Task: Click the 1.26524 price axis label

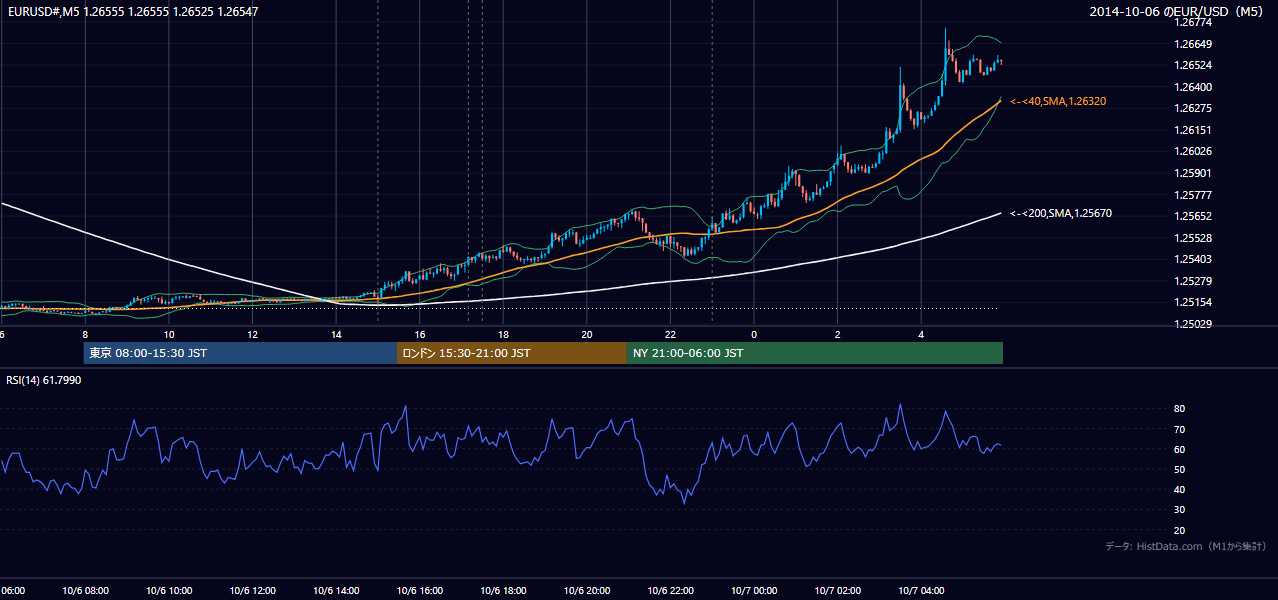Action: (x=1193, y=66)
